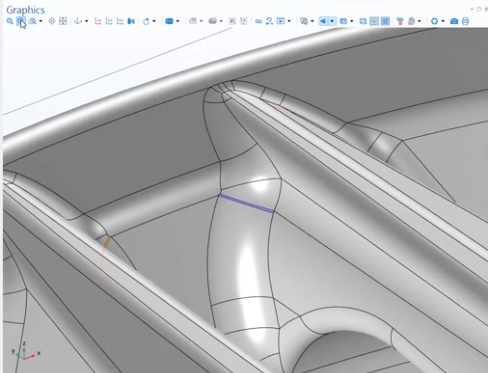Toggle the highlighted box button left of the funnel icon
Image resolution: width=488 pixels, height=373 pixels.
point(385,21)
